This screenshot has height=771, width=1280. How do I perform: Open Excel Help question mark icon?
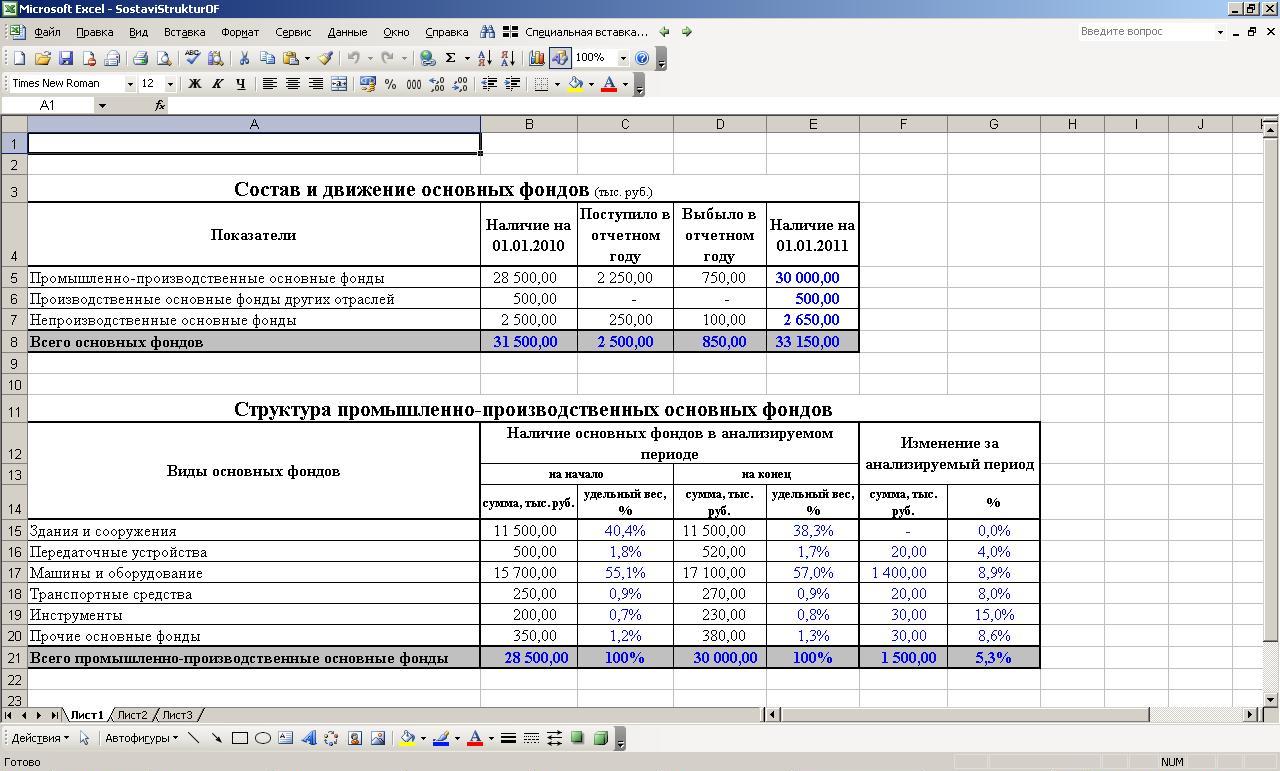coord(642,59)
